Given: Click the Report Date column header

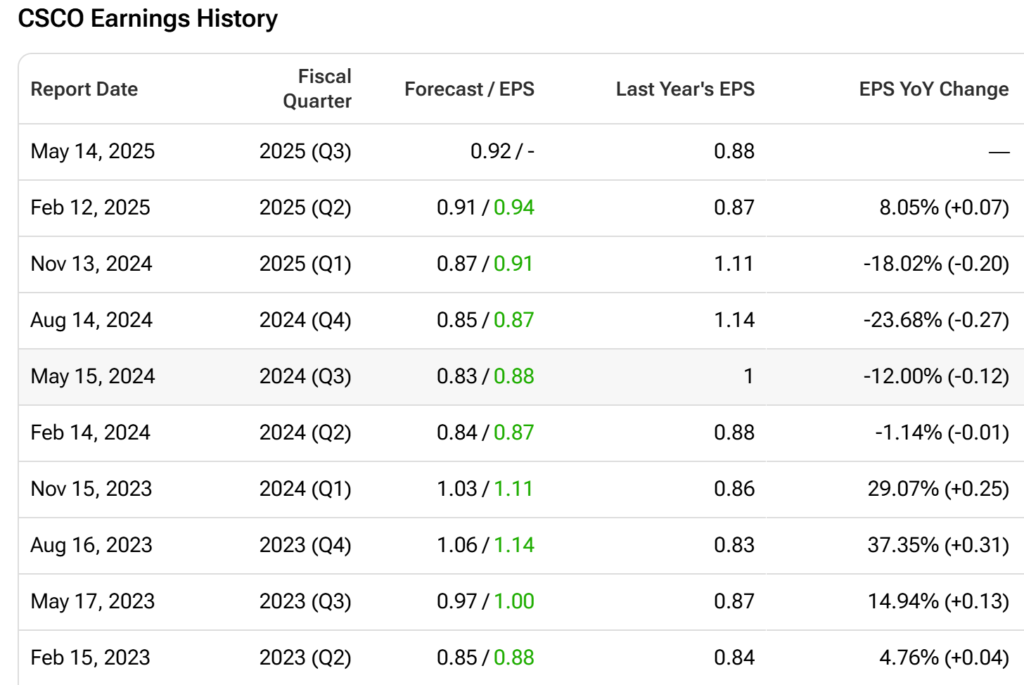Looking at the screenshot, I should coord(84,89).
